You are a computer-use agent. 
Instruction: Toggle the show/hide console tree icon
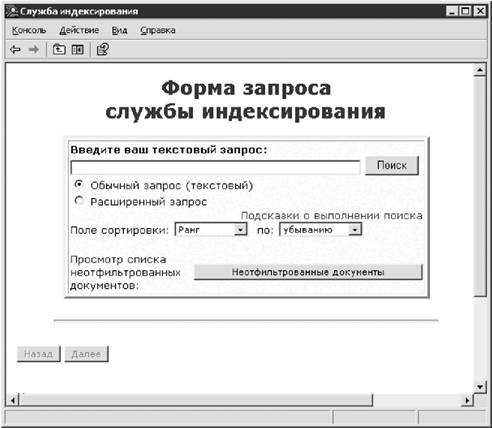78,50
